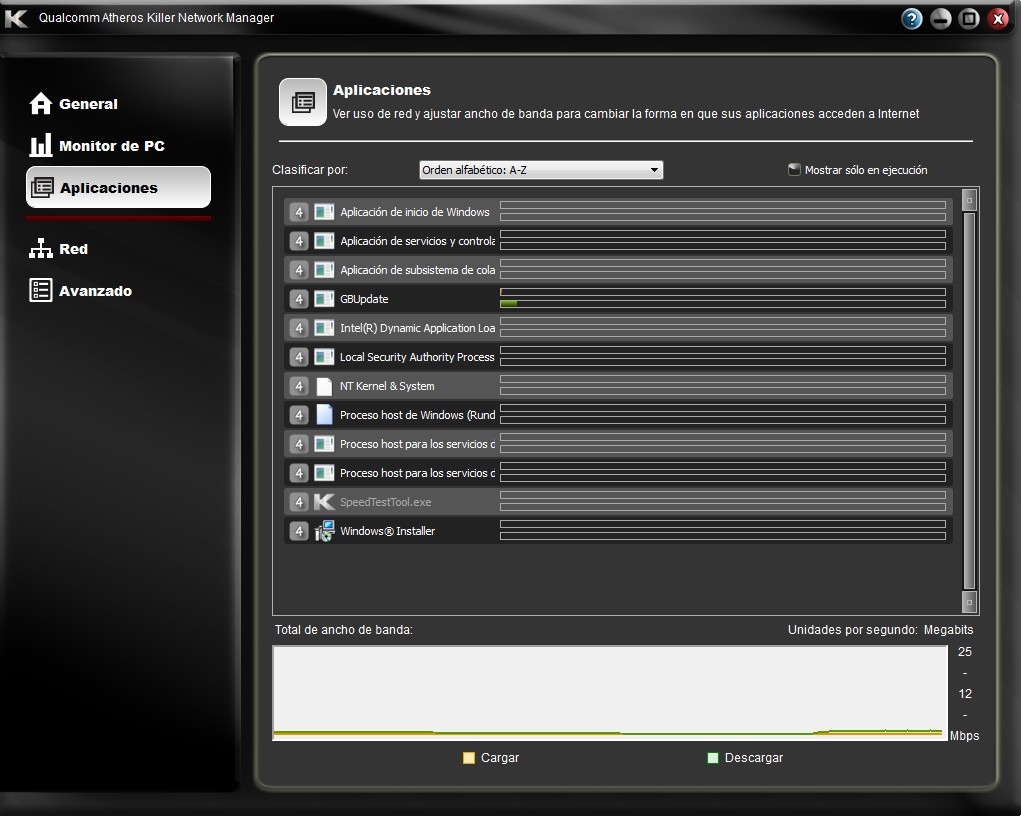Click Aplicación de inicio de Windows upload bar
This screenshot has height=818, width=1021.
pyautogui.click(x=723, y=205)
